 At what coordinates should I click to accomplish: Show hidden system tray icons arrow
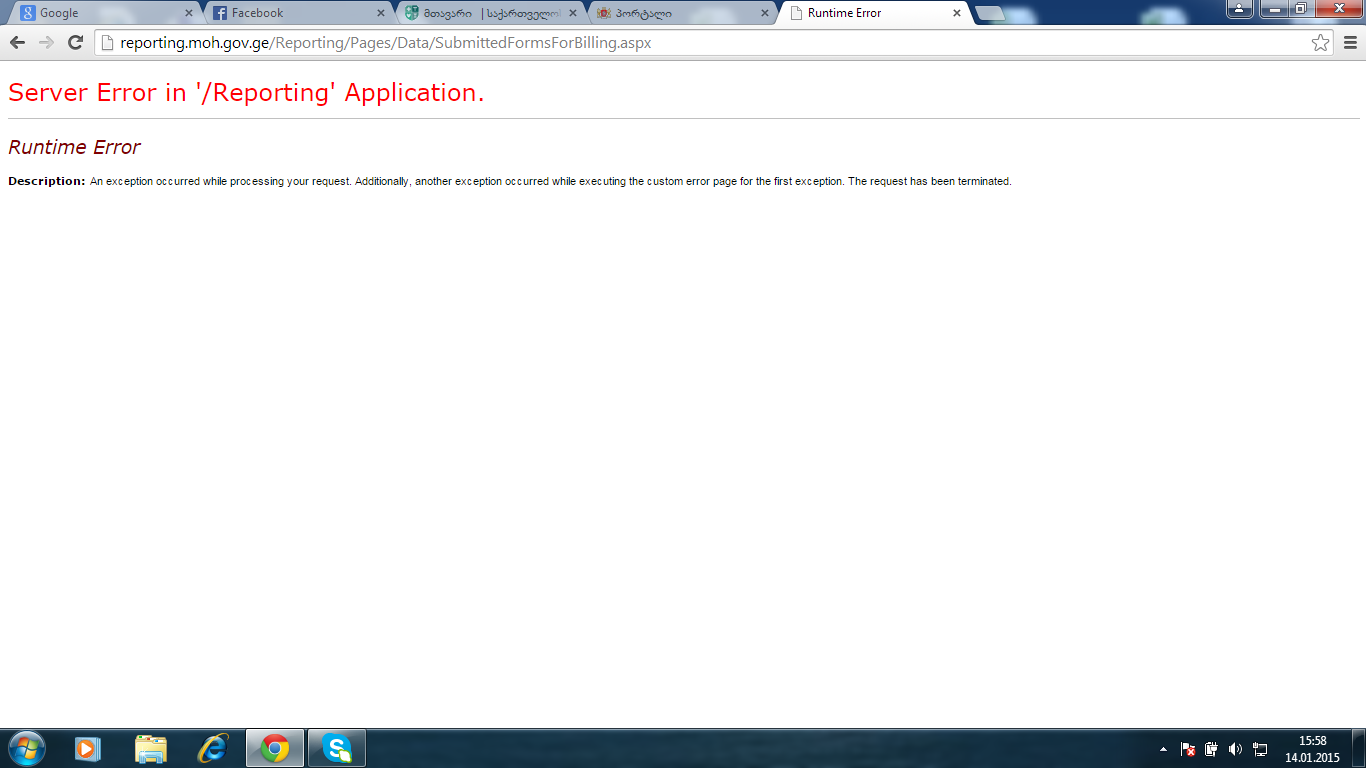[1162, 749]
